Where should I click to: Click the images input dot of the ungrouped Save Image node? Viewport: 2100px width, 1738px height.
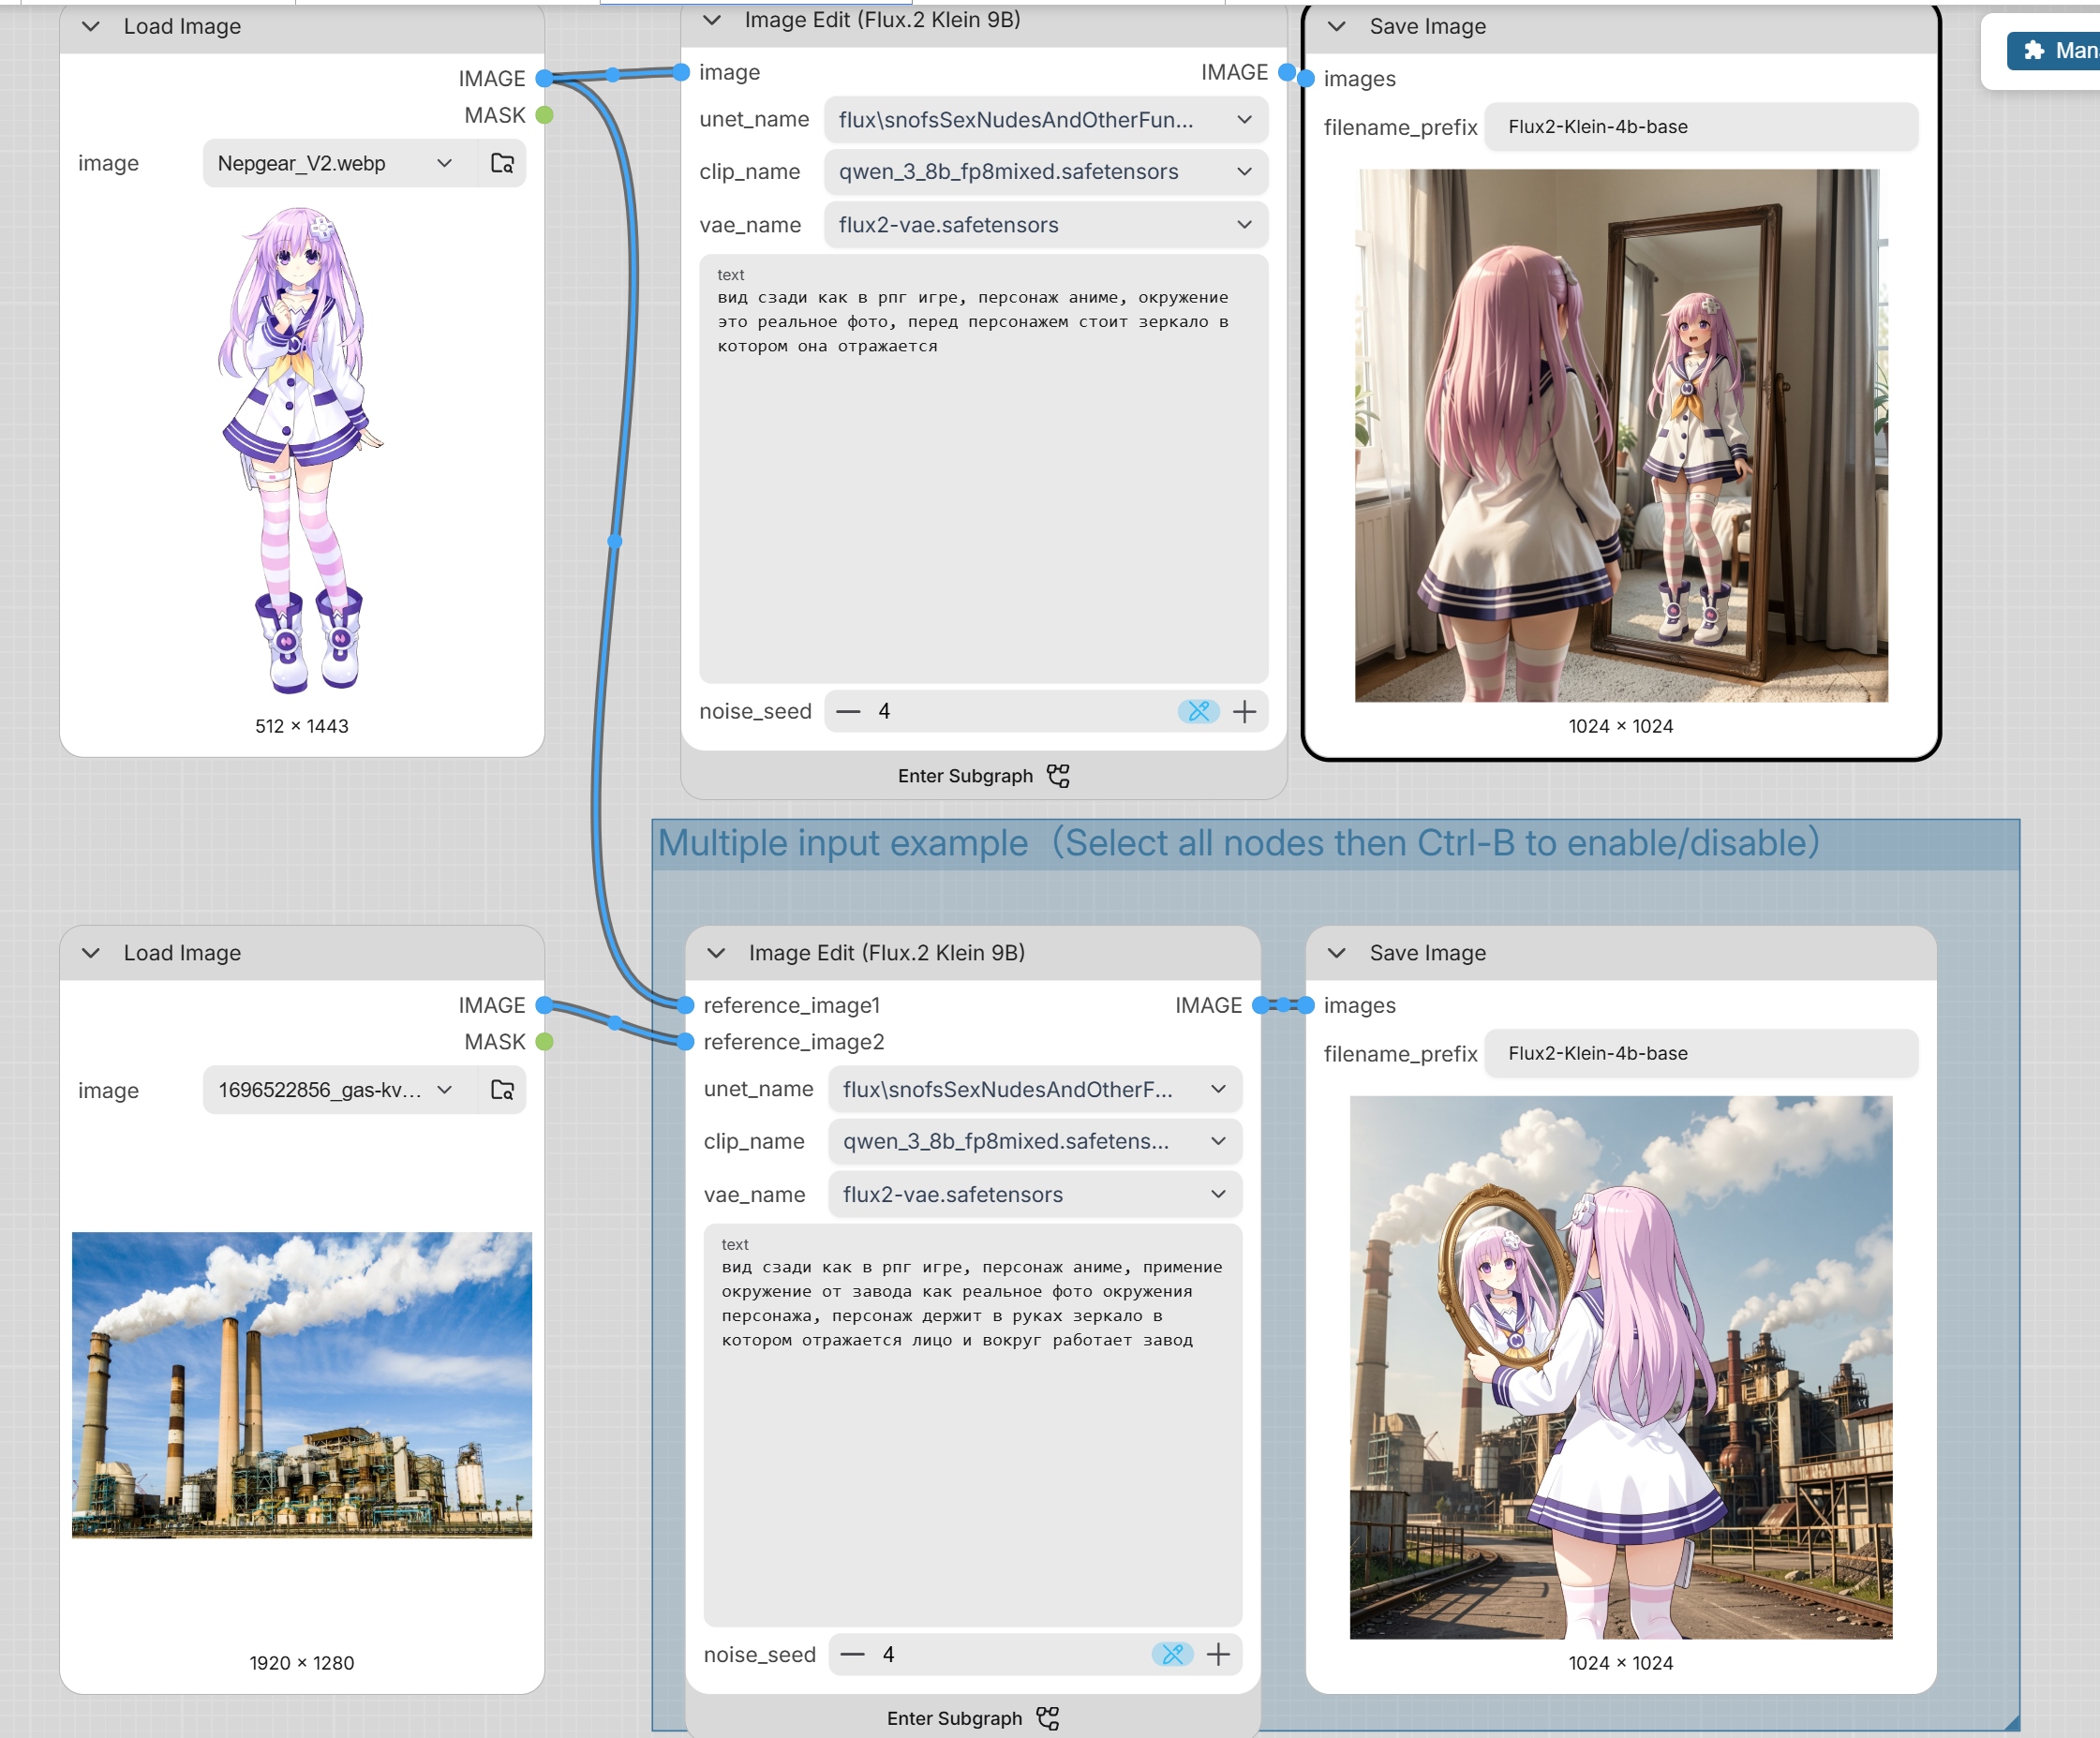pos(1306,78)
